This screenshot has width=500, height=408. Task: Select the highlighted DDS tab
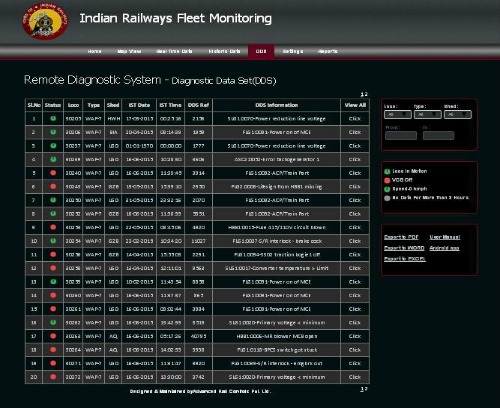(x=261, y=51)
